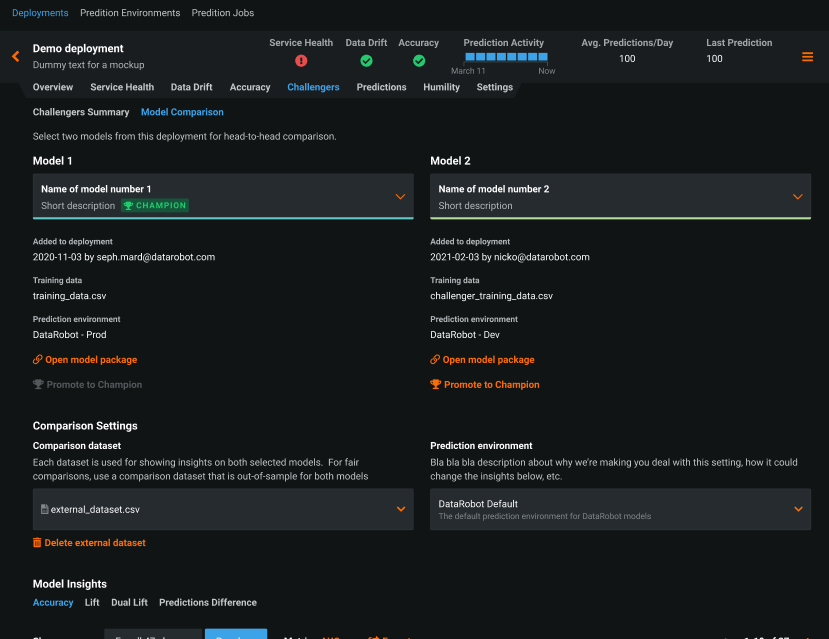Screen dimensions: 829x639
Task: Click the Service Health error status icon
Action: (x=301, y=60)
